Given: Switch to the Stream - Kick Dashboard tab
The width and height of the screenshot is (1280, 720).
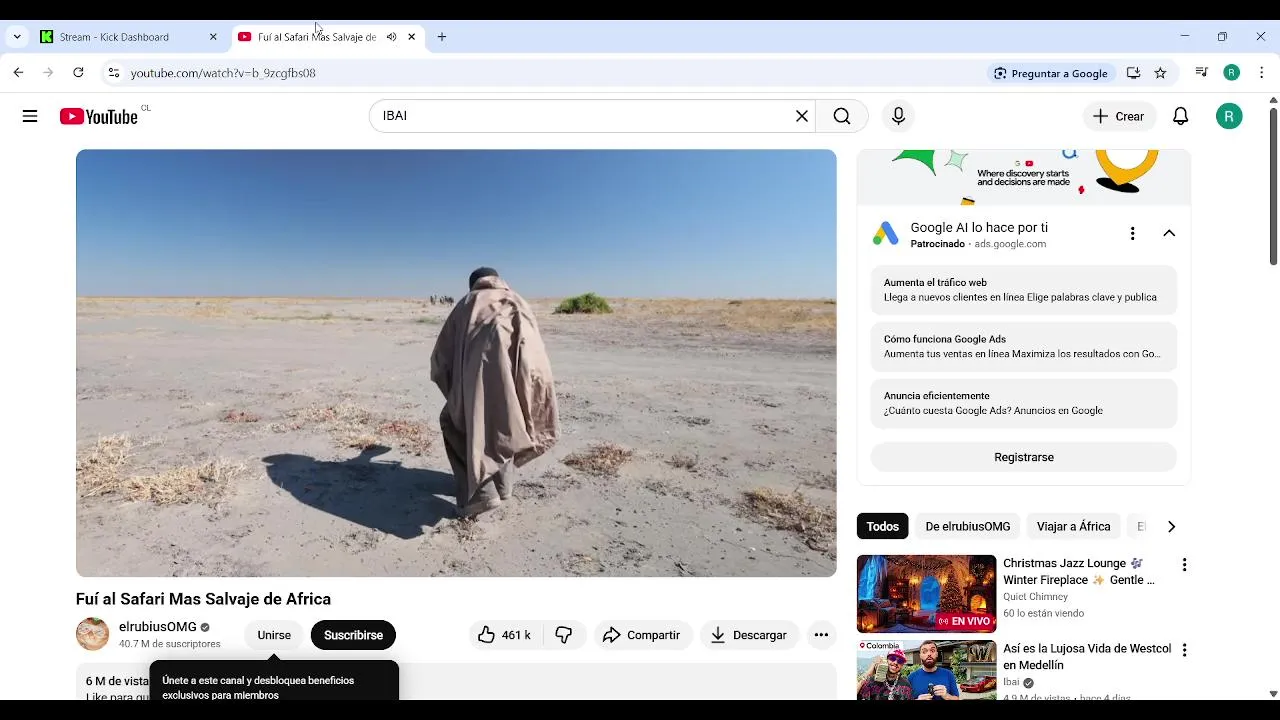Looking at the screenshot, I should (x=114, y=37).
